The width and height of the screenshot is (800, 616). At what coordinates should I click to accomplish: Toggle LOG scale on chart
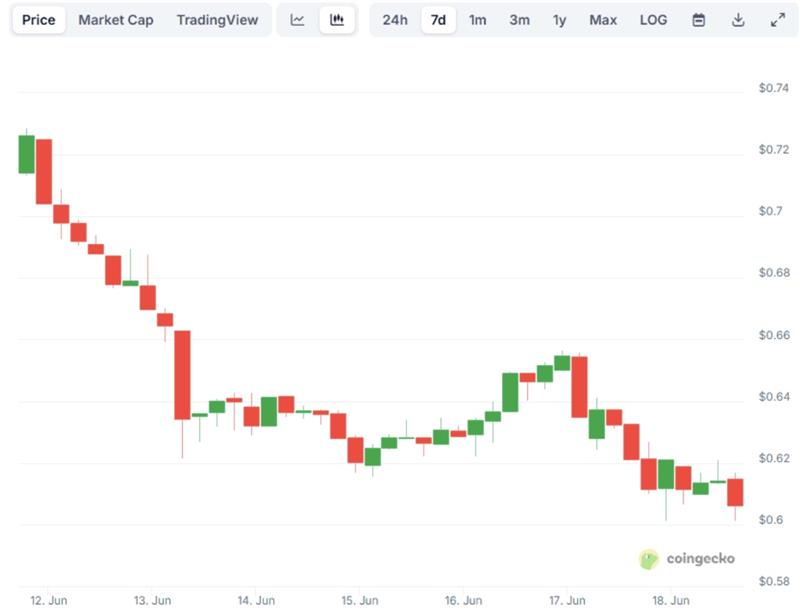653,20
